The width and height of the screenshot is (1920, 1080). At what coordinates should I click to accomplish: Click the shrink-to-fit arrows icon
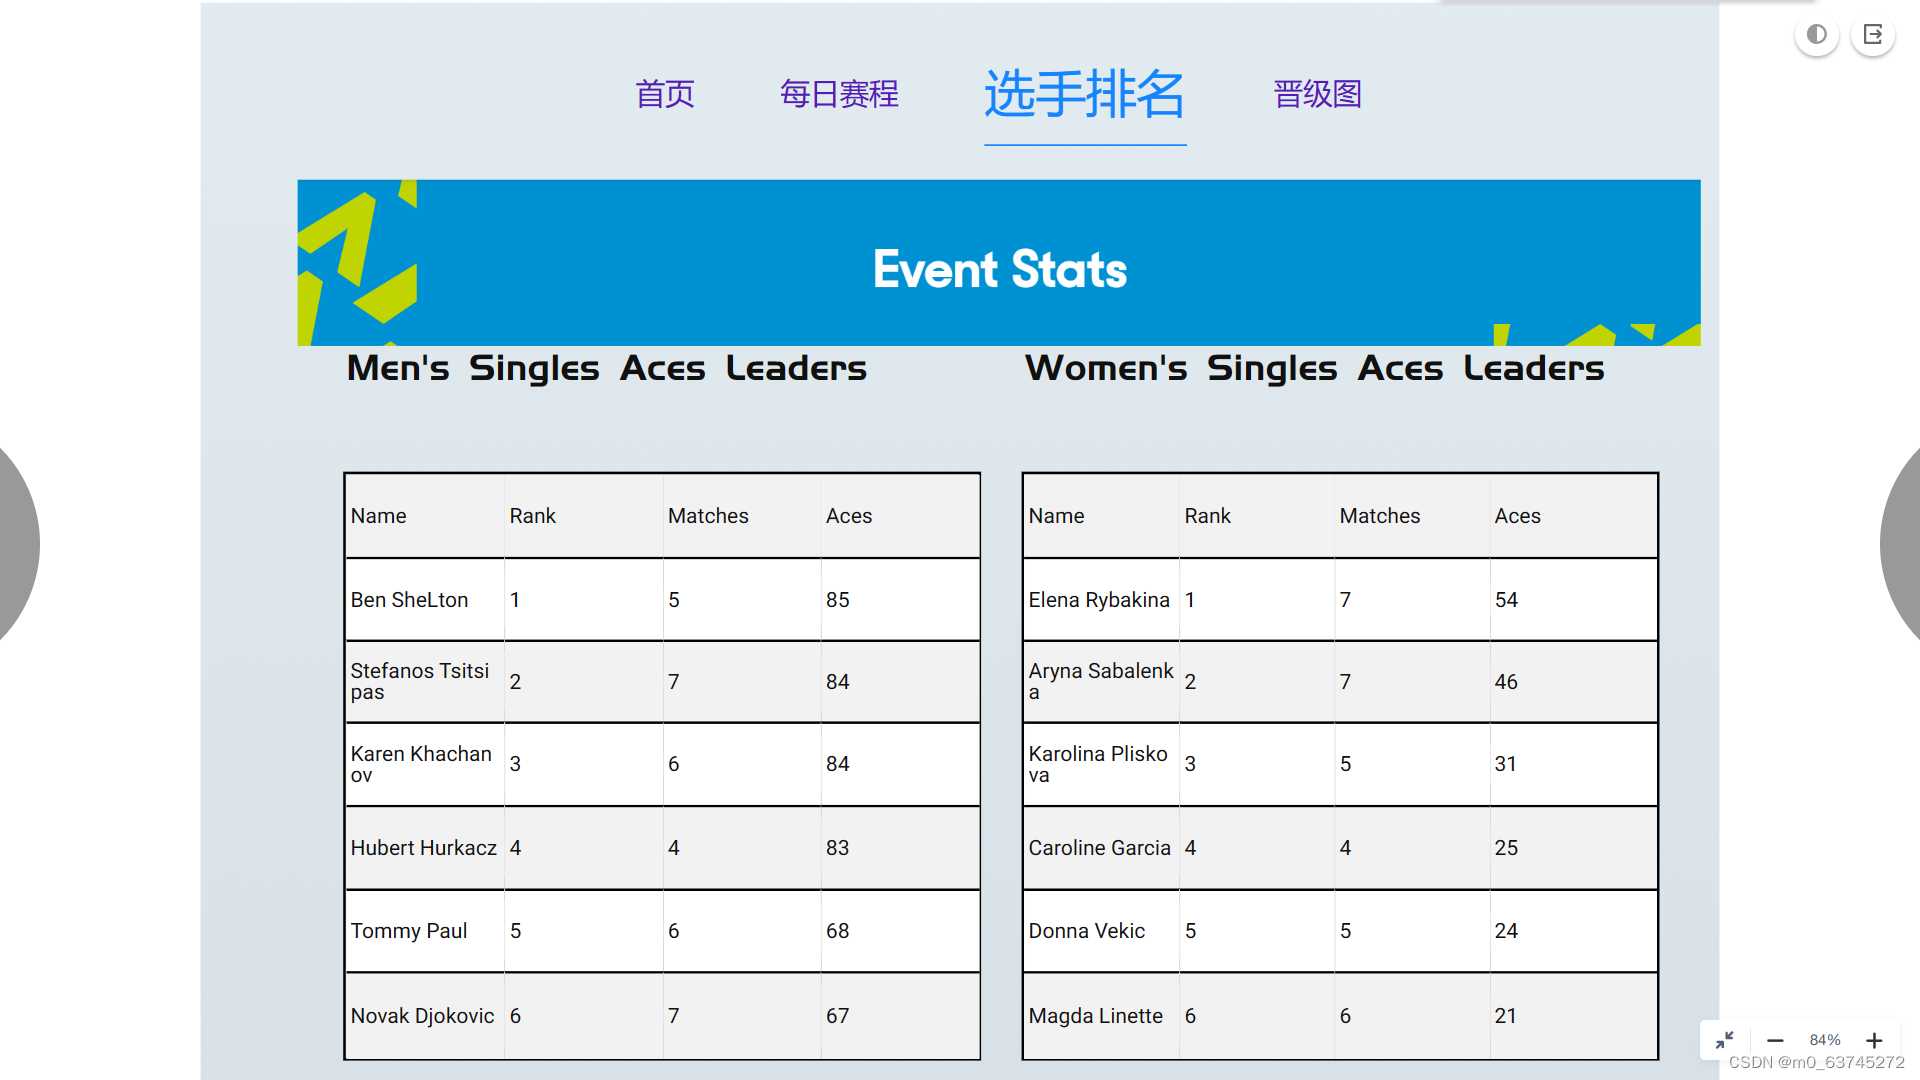point(1725,1040)
